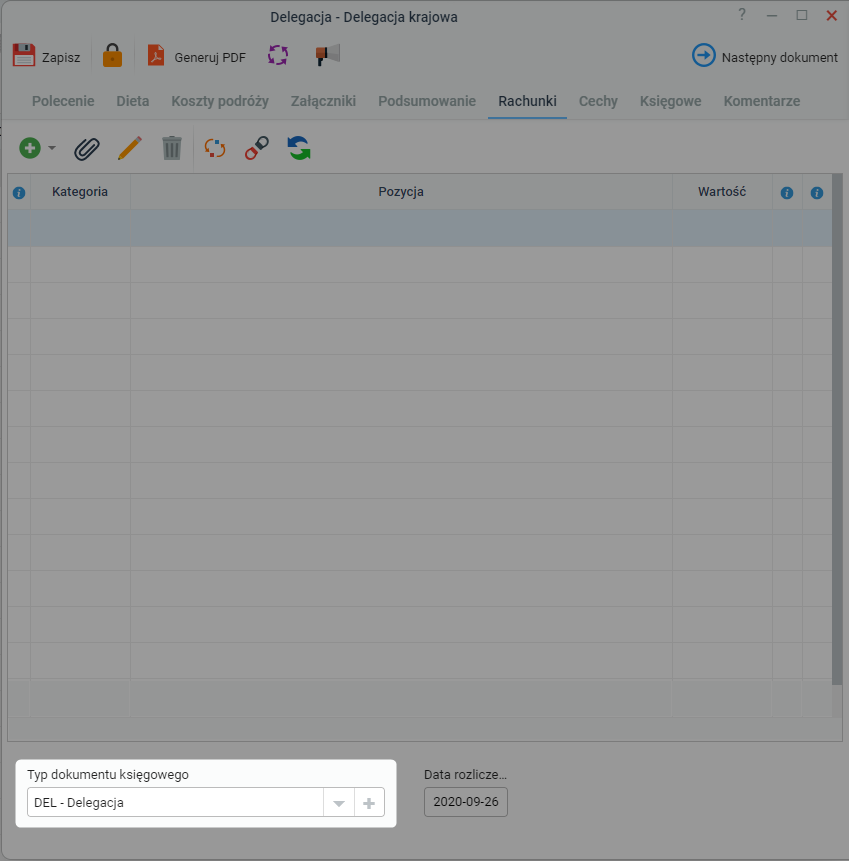Open the Księgowe tab
Viewport: 849px width, 861px height.
click(671, 101)
